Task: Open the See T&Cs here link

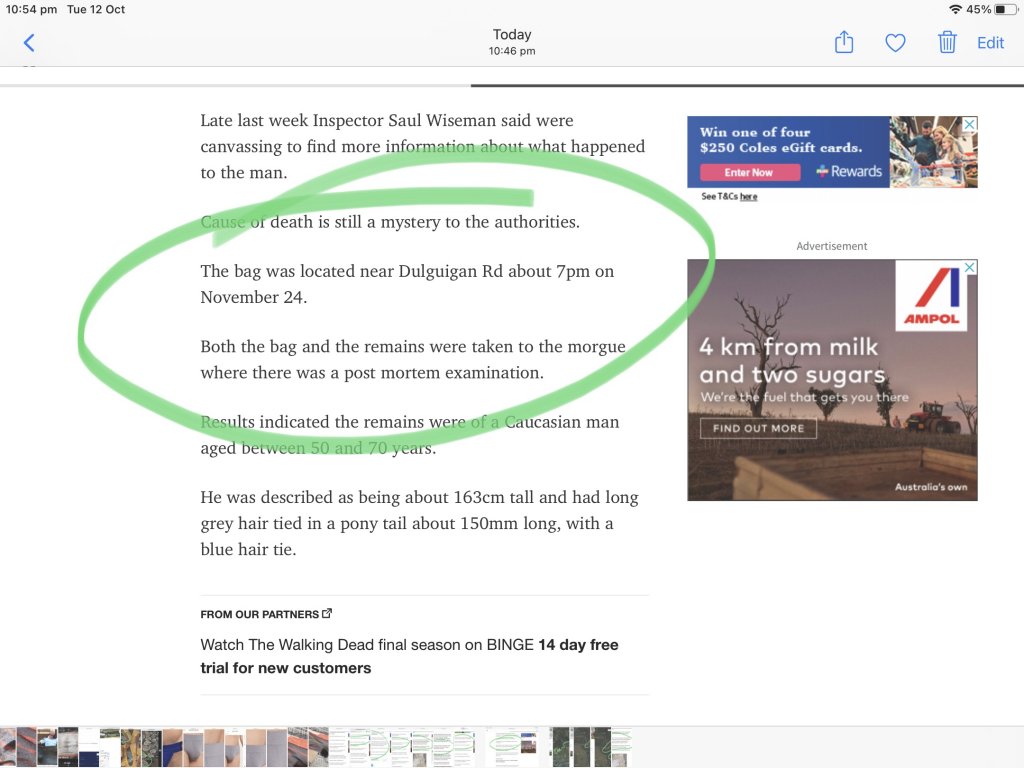Action: pos(729,196)
